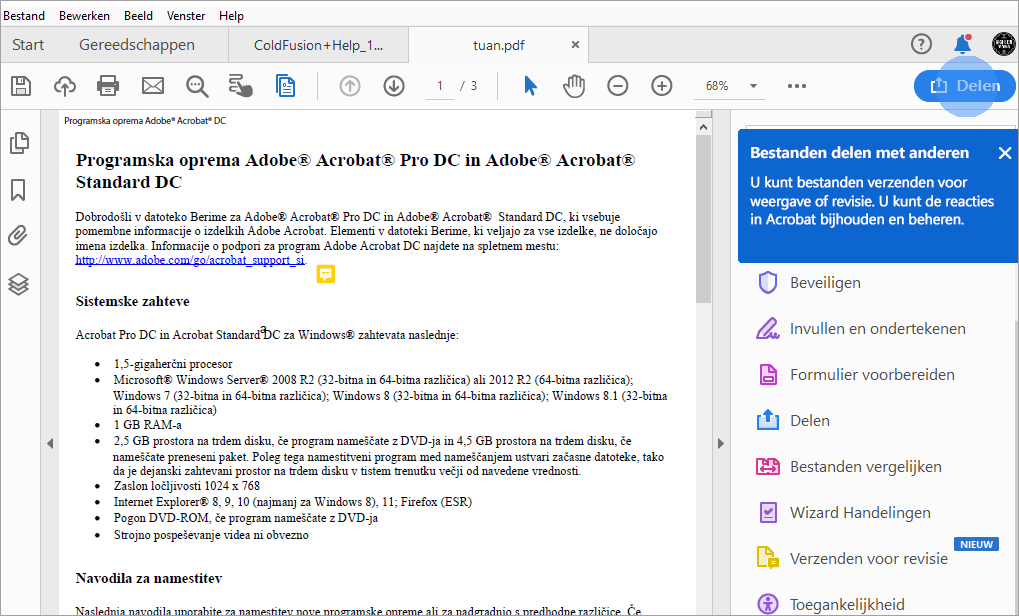The image size is (1019, 616).
Task: Toggle the Hand tool
Action: (574, 86)
